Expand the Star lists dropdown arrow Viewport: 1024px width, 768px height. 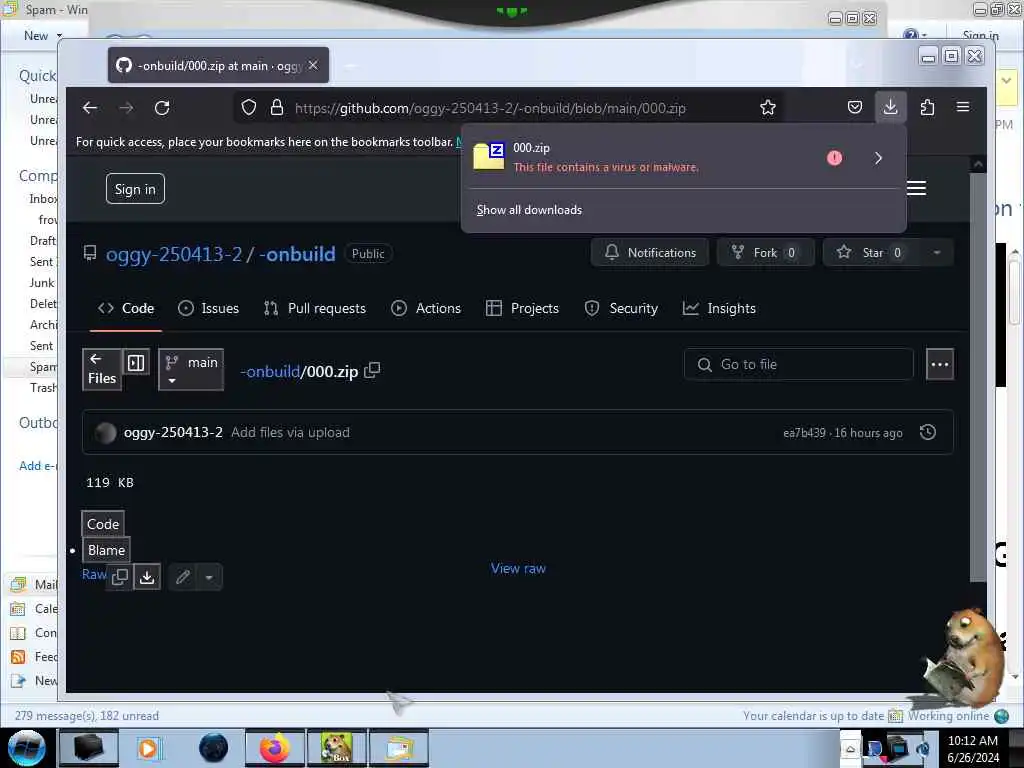click(937, 253)
